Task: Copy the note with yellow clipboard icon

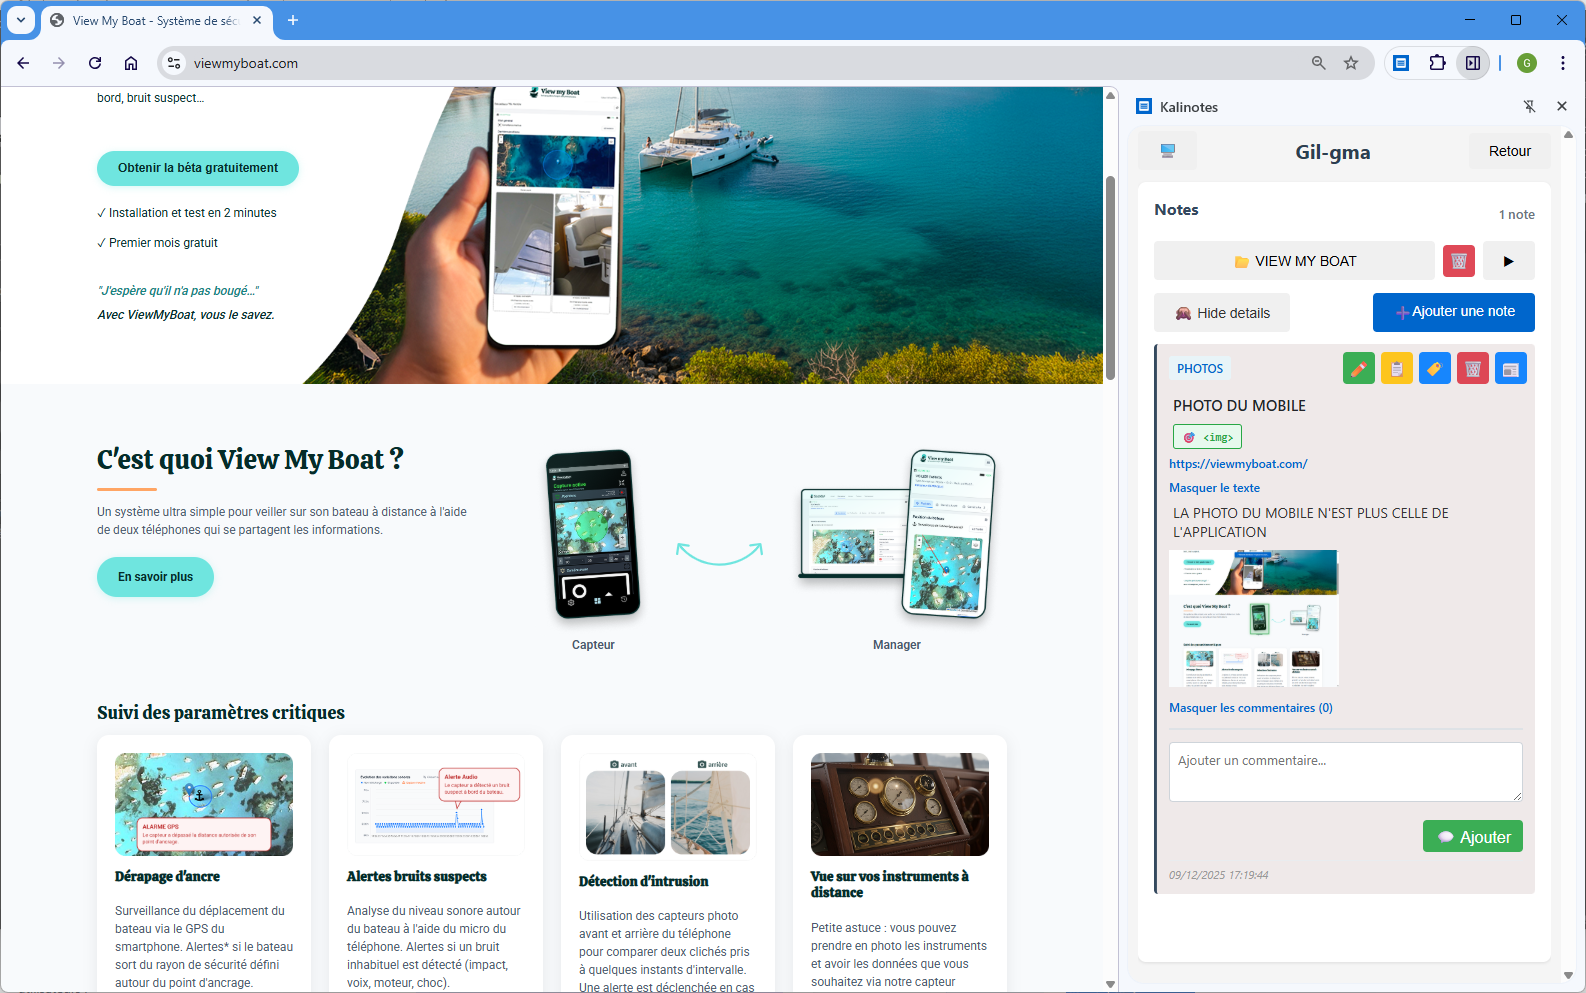Action: tap(1397, 369)
